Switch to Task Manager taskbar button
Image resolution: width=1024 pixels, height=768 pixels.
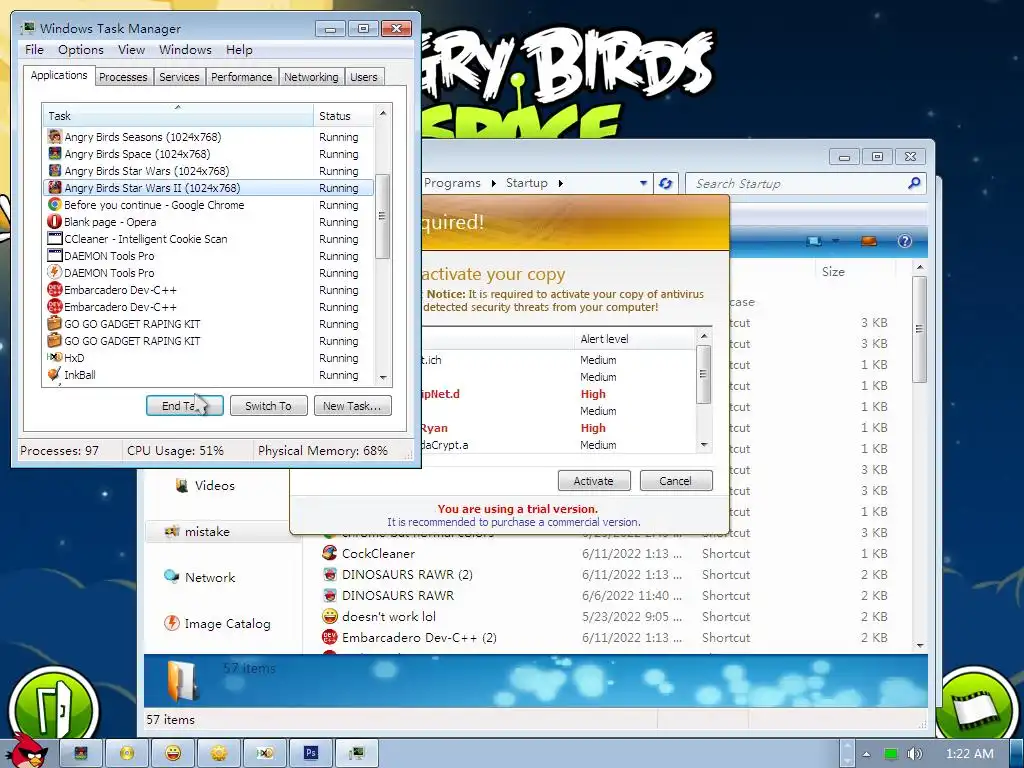coord(356,753)
